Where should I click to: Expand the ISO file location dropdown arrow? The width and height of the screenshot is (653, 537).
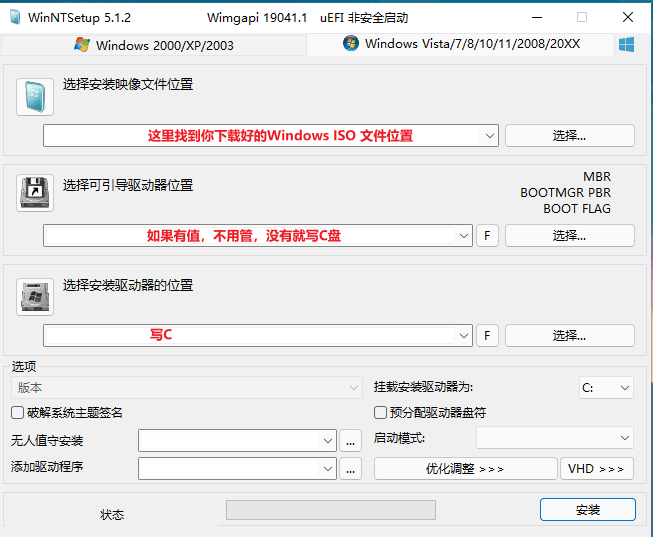[x=490, y=136]
